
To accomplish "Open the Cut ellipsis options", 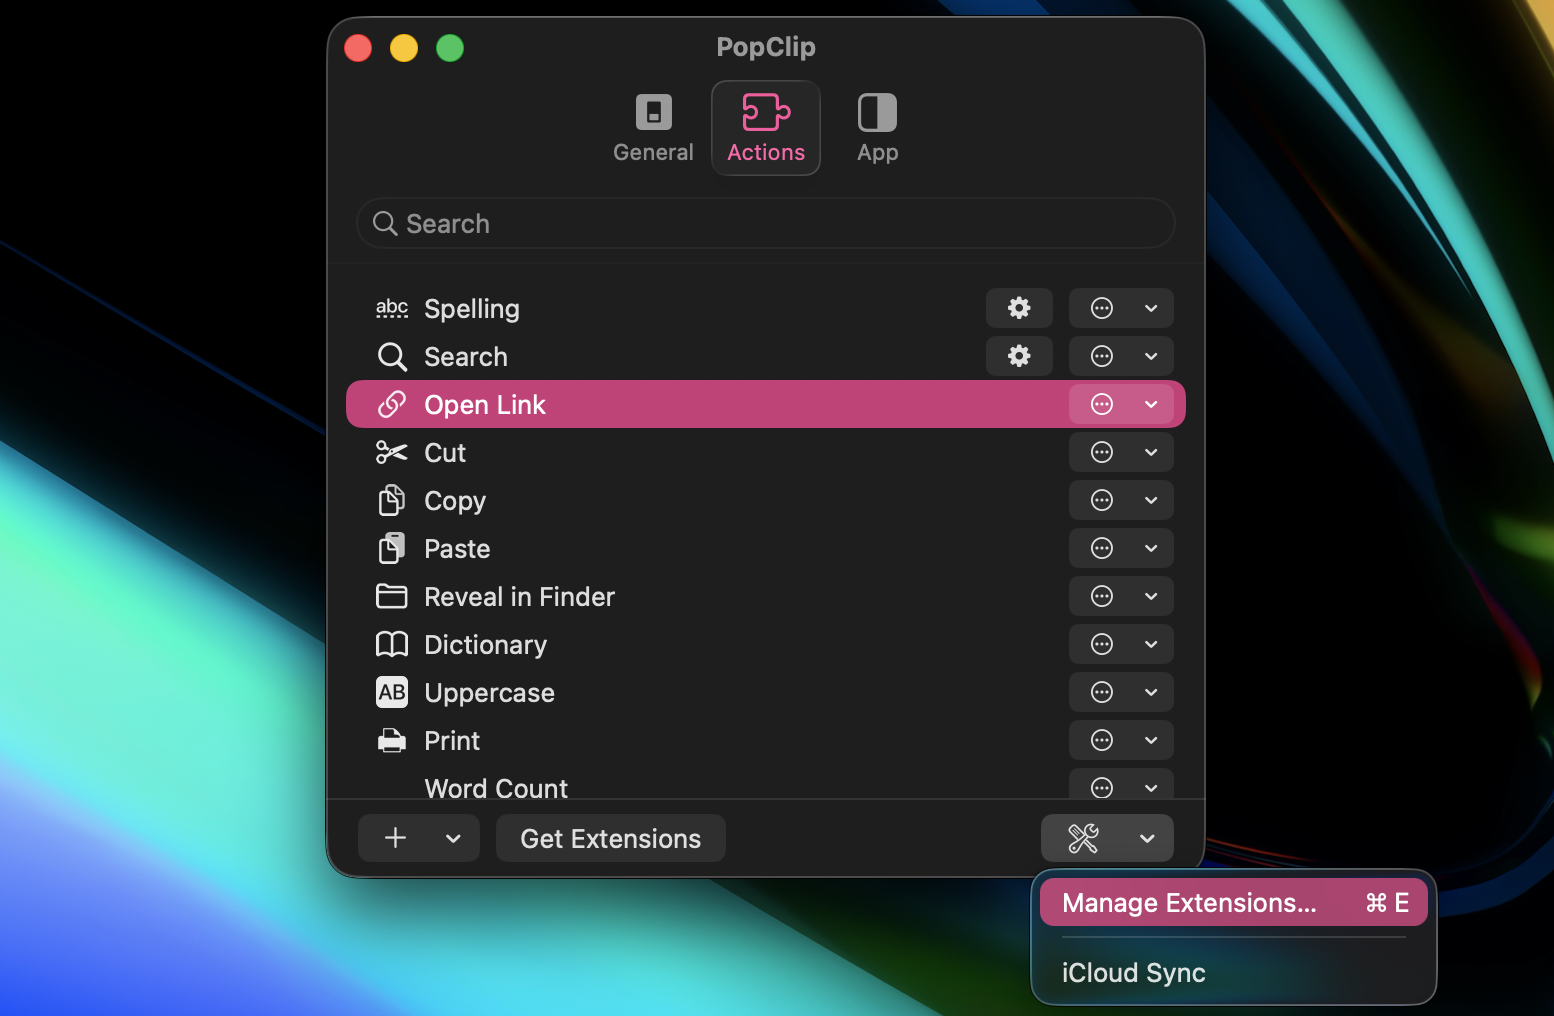I will pos(1102,452).
